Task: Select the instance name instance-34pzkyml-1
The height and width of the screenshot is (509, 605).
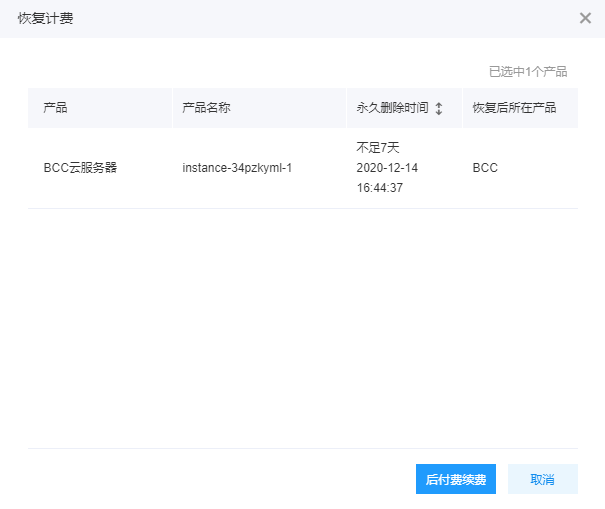Action: (237, 168)
